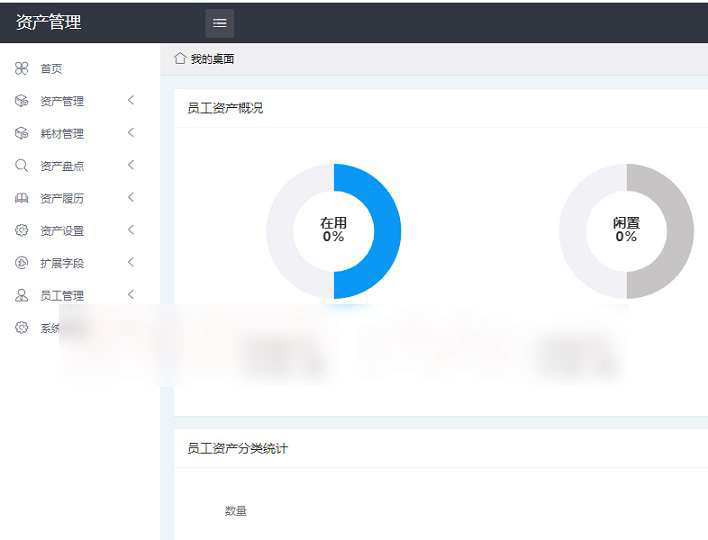
Task: Click the 数量 axis label
Action: 236,511
